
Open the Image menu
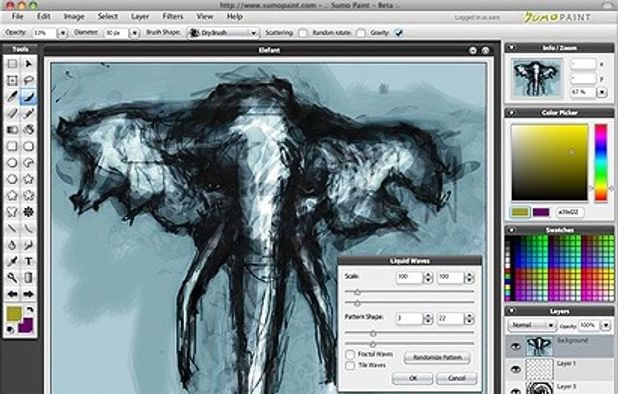[74, 17]
